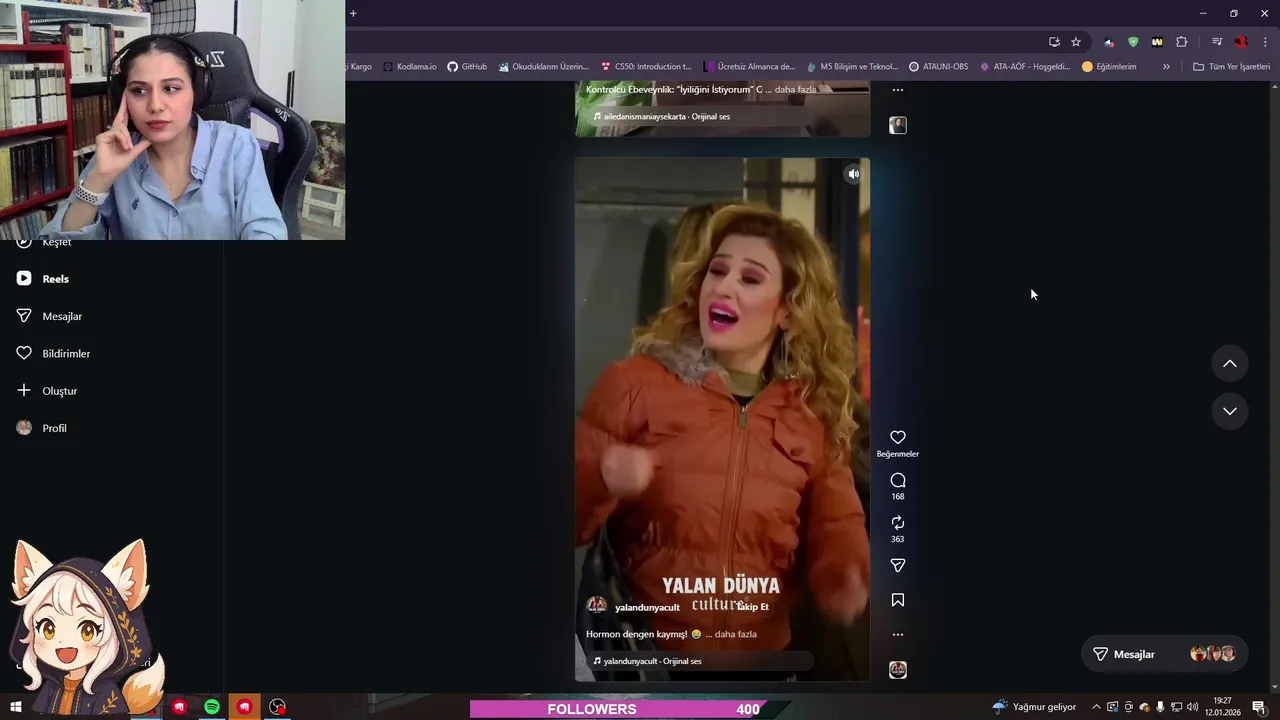Click the audio thumbnail of the current reel

pyautogui.click(x=898, y=670)
